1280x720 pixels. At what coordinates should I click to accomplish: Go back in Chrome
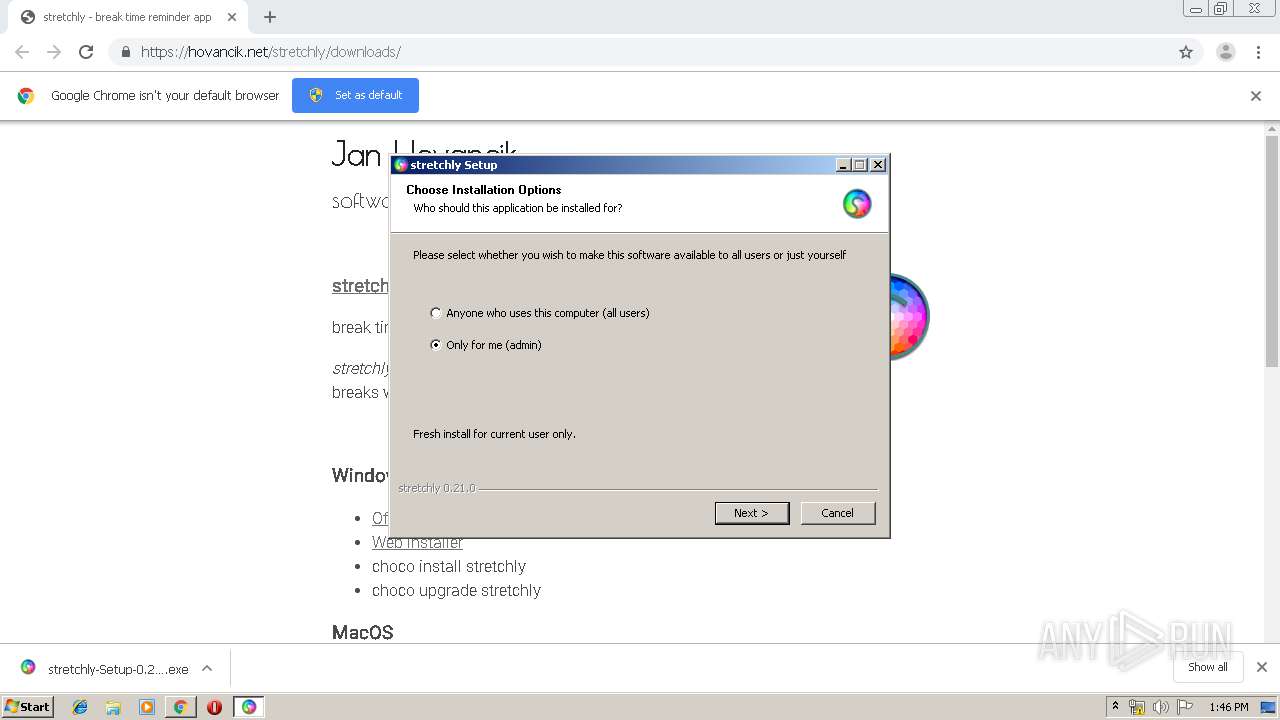[x=22, y=52]
